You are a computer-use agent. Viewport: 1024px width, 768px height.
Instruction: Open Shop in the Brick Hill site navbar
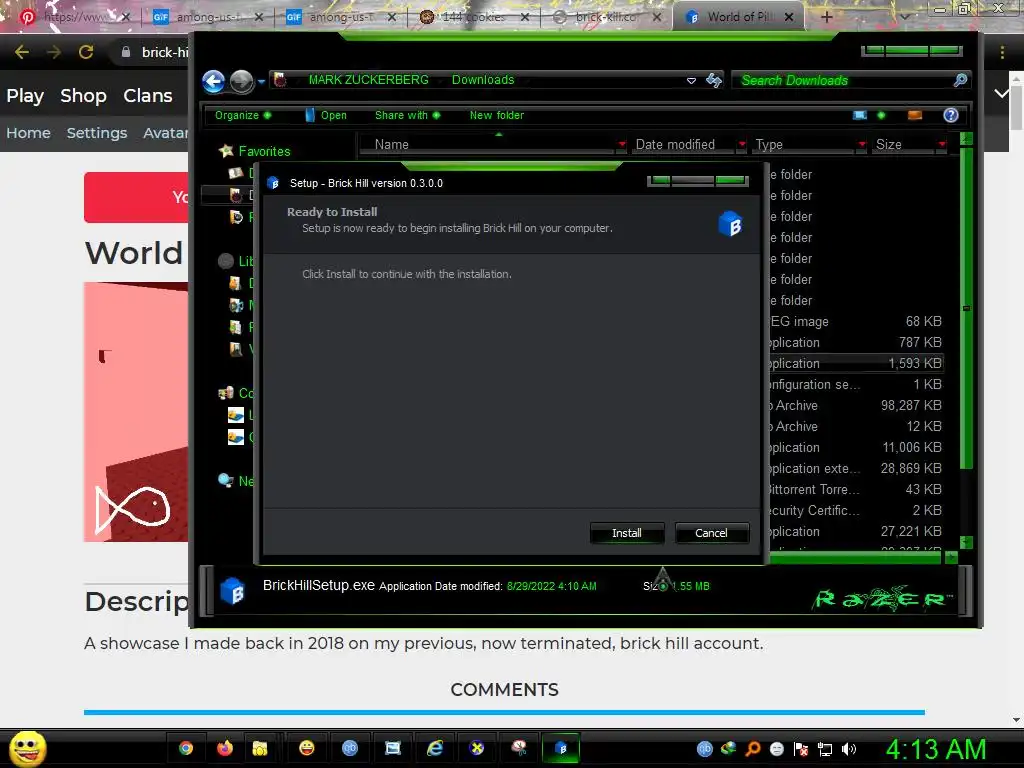(83, 95)
